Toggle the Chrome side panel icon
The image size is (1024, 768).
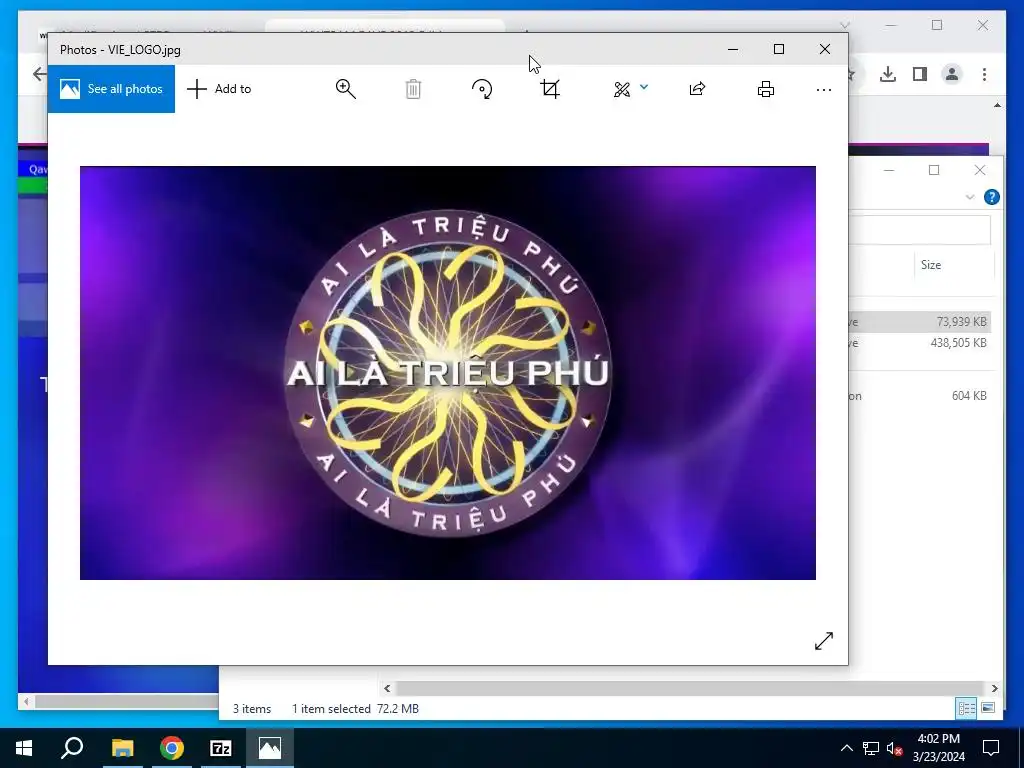(920, 74)
